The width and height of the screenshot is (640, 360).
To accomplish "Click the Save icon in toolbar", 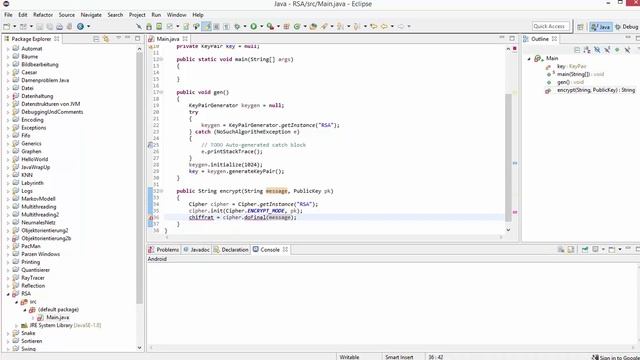I will click(40, 27).
